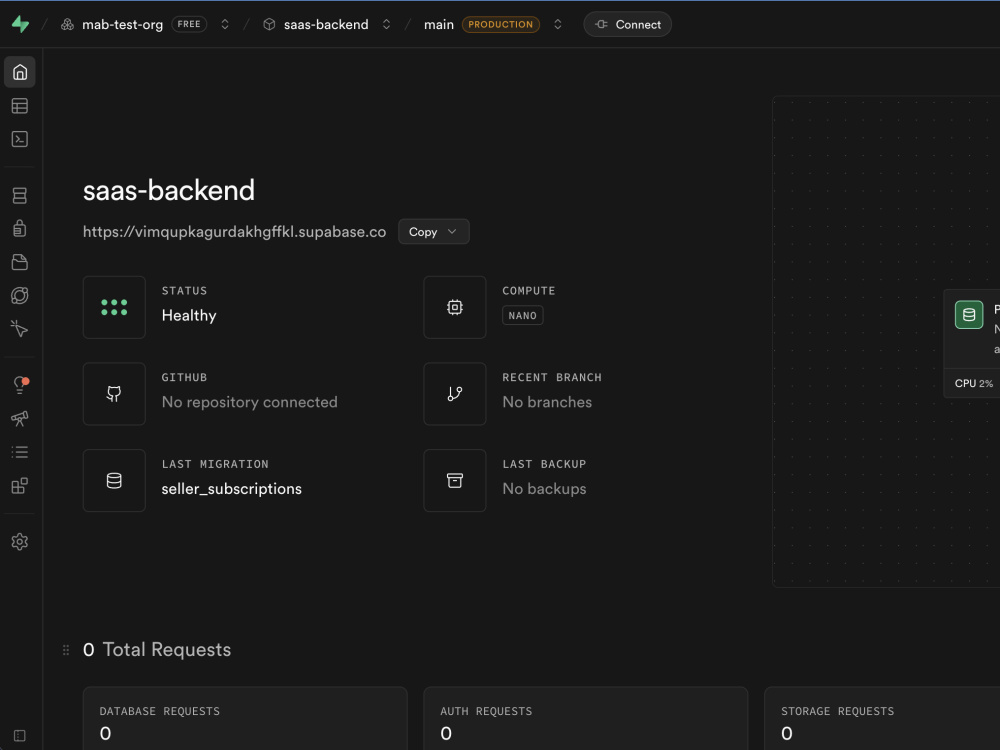This screenshot has height=750, width=1000.
Task: Open mab-test-org breadcrumb link
Action: (x=122, y=24)
